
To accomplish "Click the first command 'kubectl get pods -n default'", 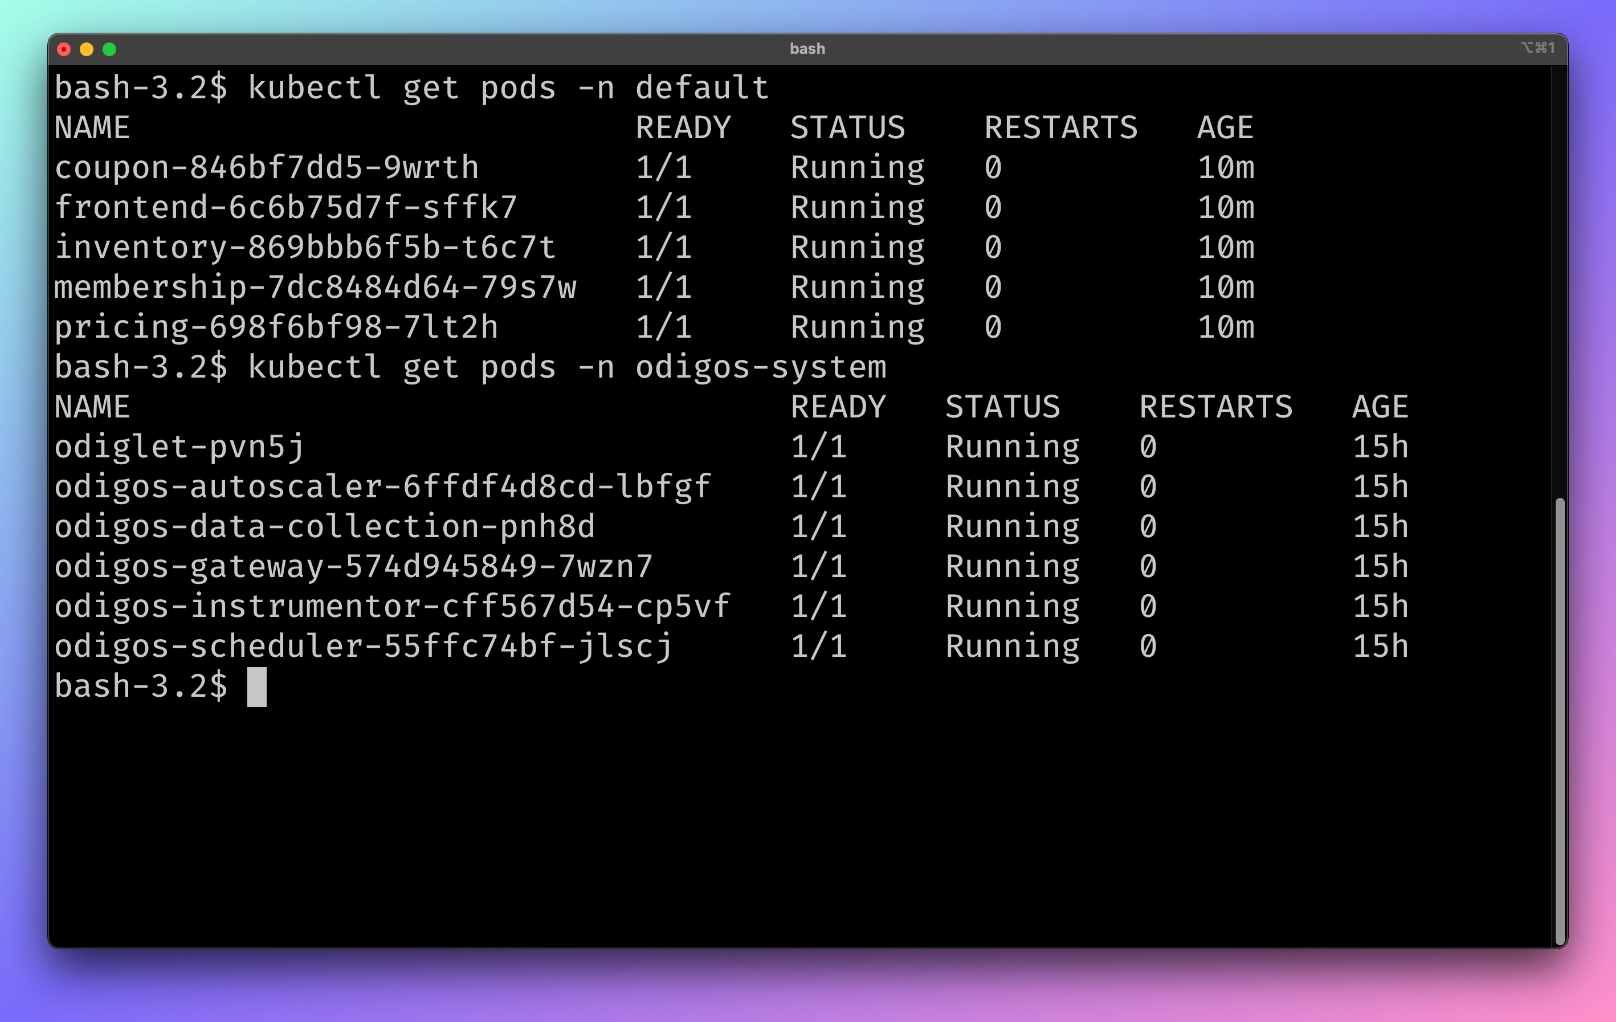I will pos(508,88).
